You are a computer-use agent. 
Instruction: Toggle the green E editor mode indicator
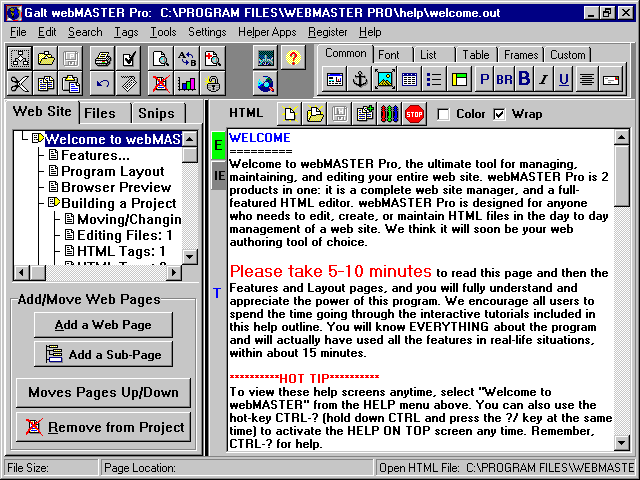click(x=219, y=146)
